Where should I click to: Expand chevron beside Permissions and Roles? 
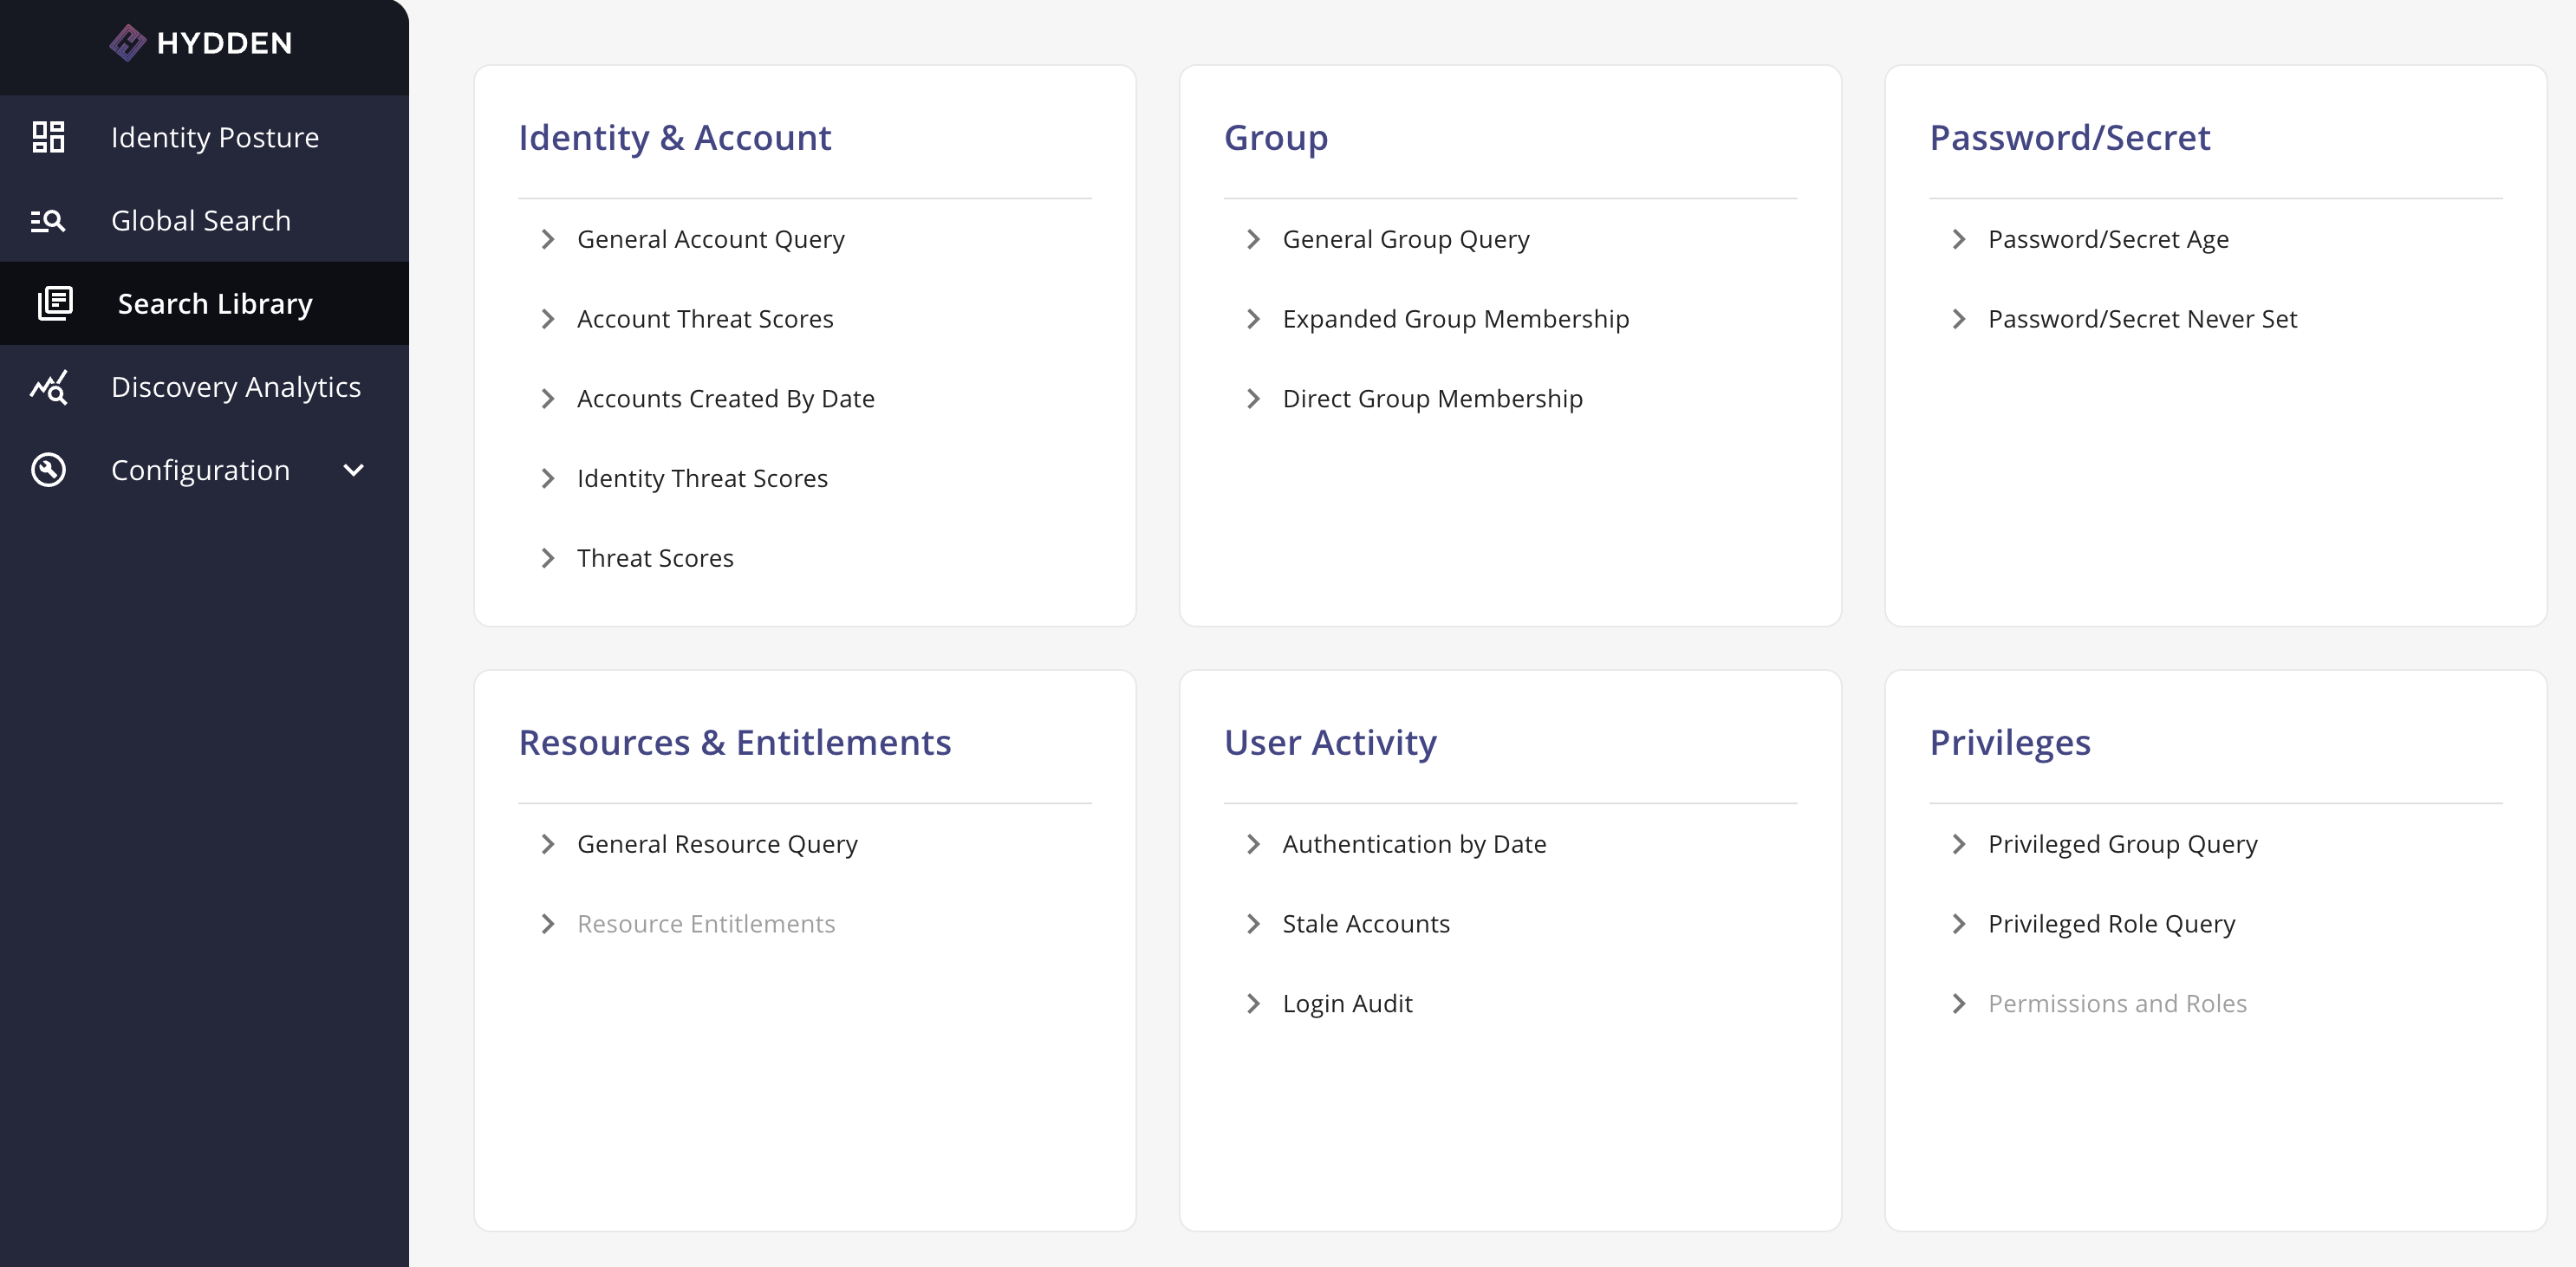[x=1958, y=1003]
